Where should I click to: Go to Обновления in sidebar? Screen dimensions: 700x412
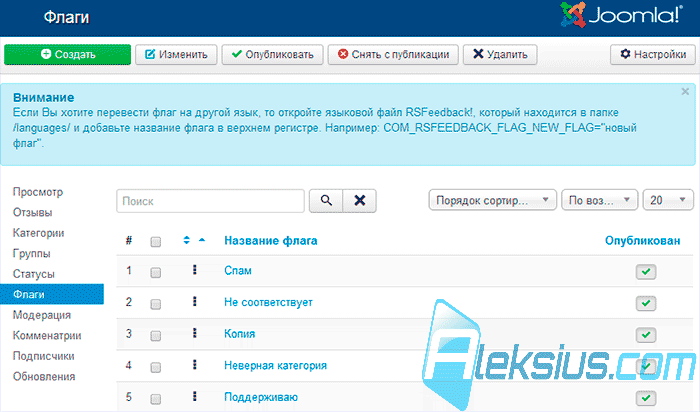[x=44, y=377]
